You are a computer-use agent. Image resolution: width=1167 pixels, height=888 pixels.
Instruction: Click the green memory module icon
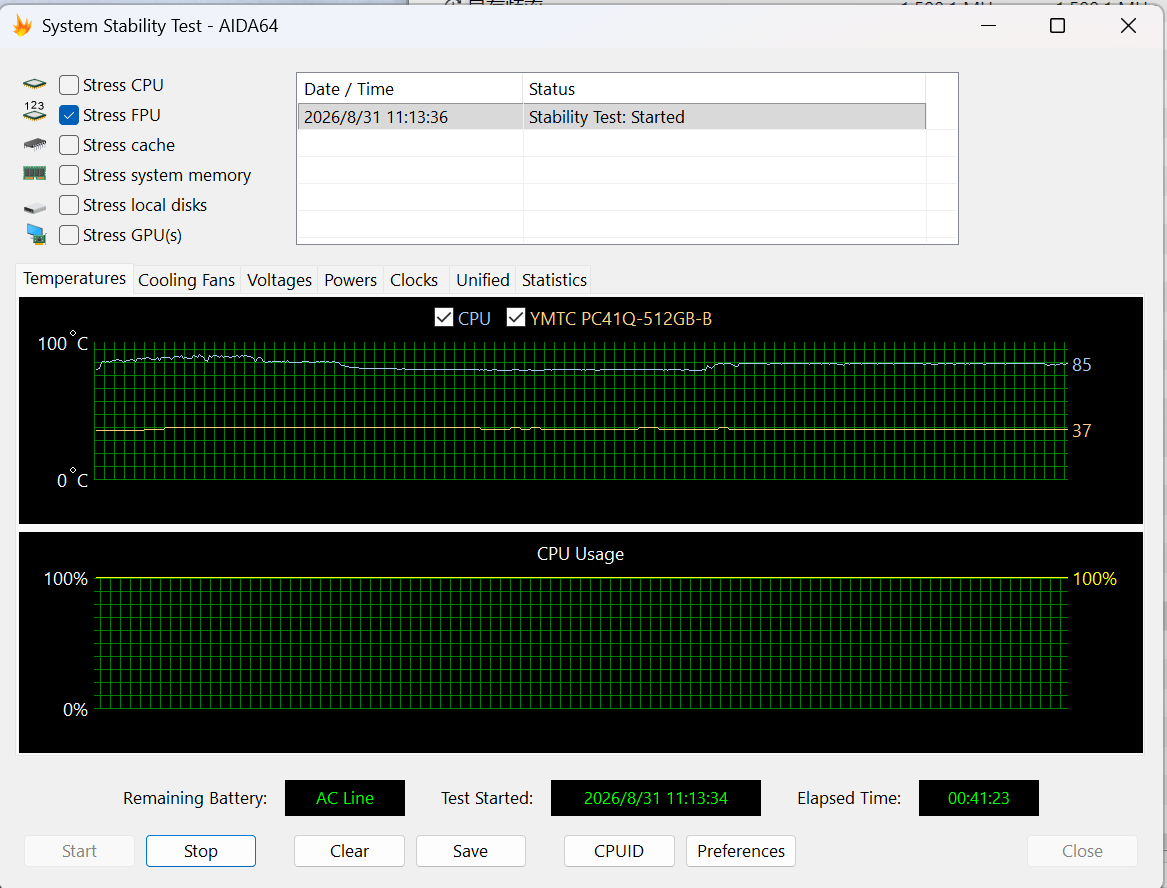coord(34,174)
